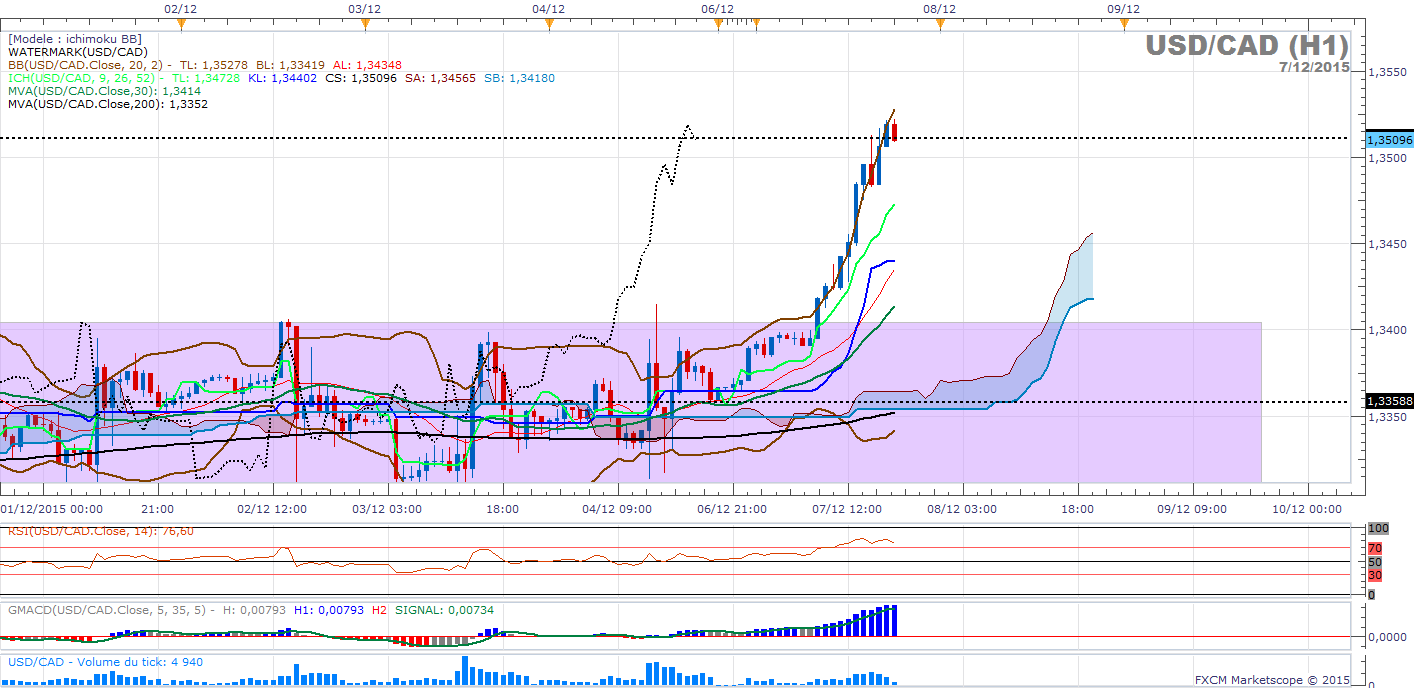Click the '06/12 21:00' time axis label
This screenshot has height=688, width=1423.
732,508
